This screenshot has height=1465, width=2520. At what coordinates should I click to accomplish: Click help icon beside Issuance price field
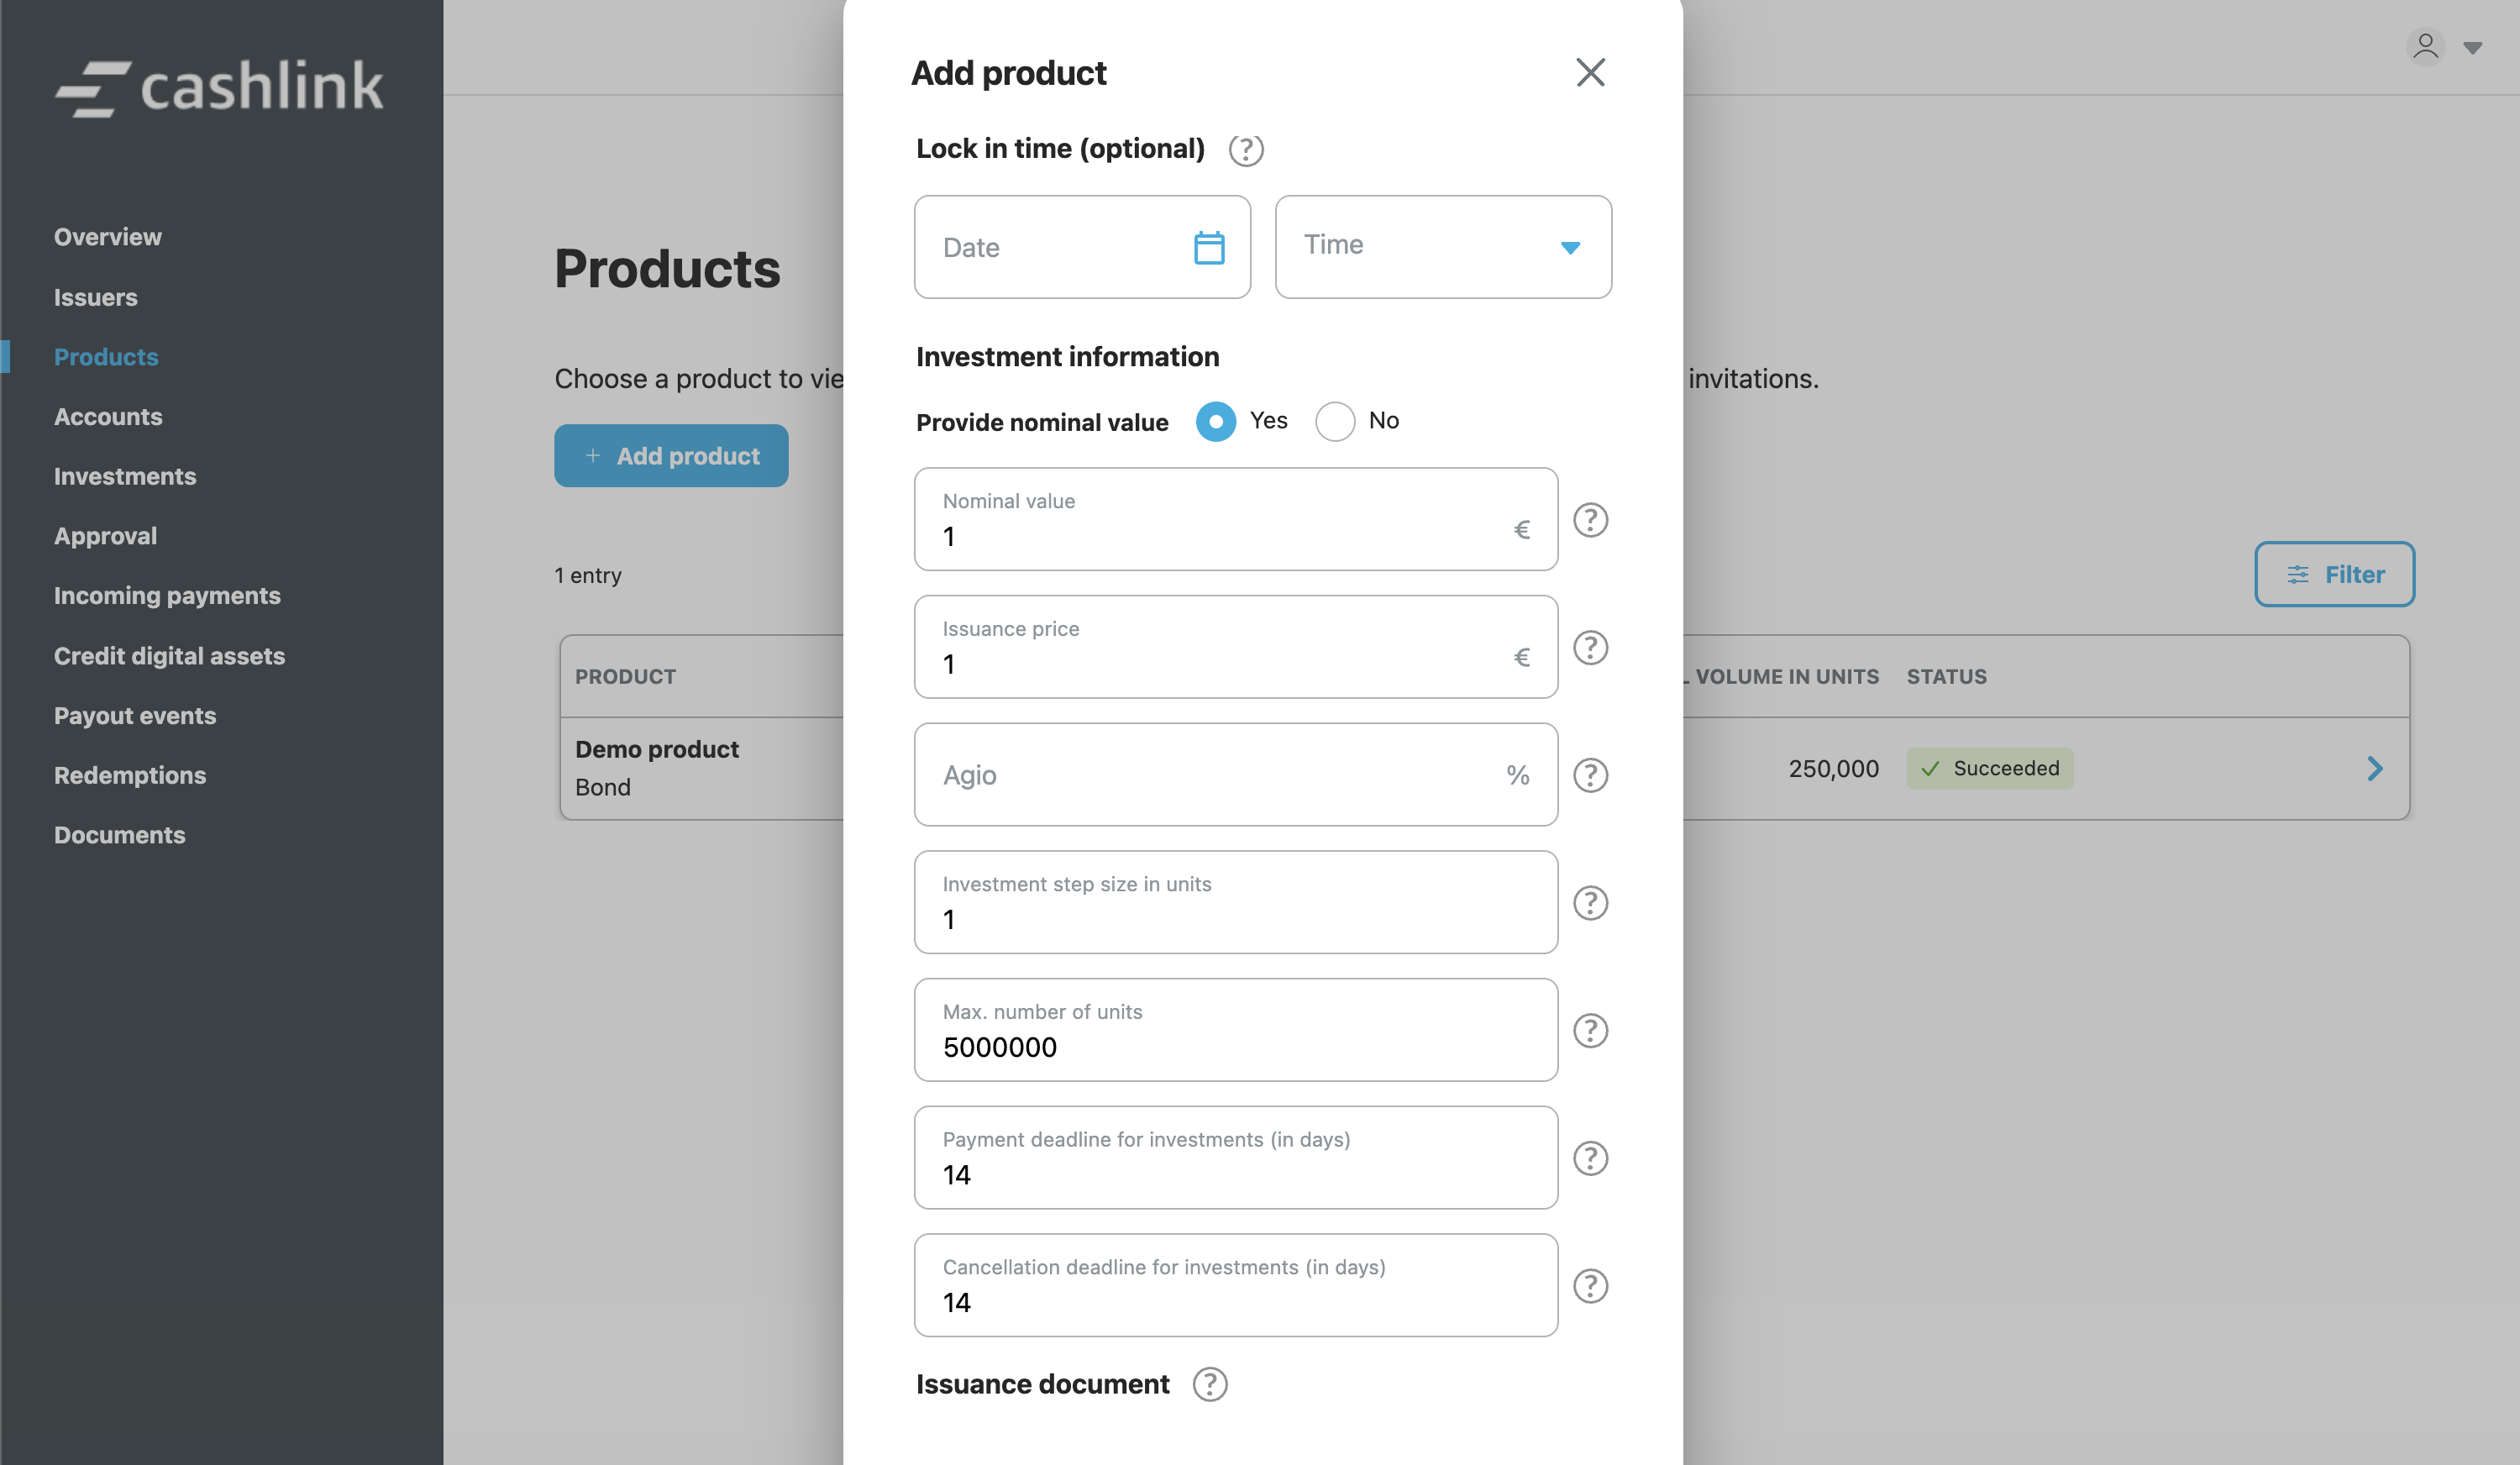1590,648
